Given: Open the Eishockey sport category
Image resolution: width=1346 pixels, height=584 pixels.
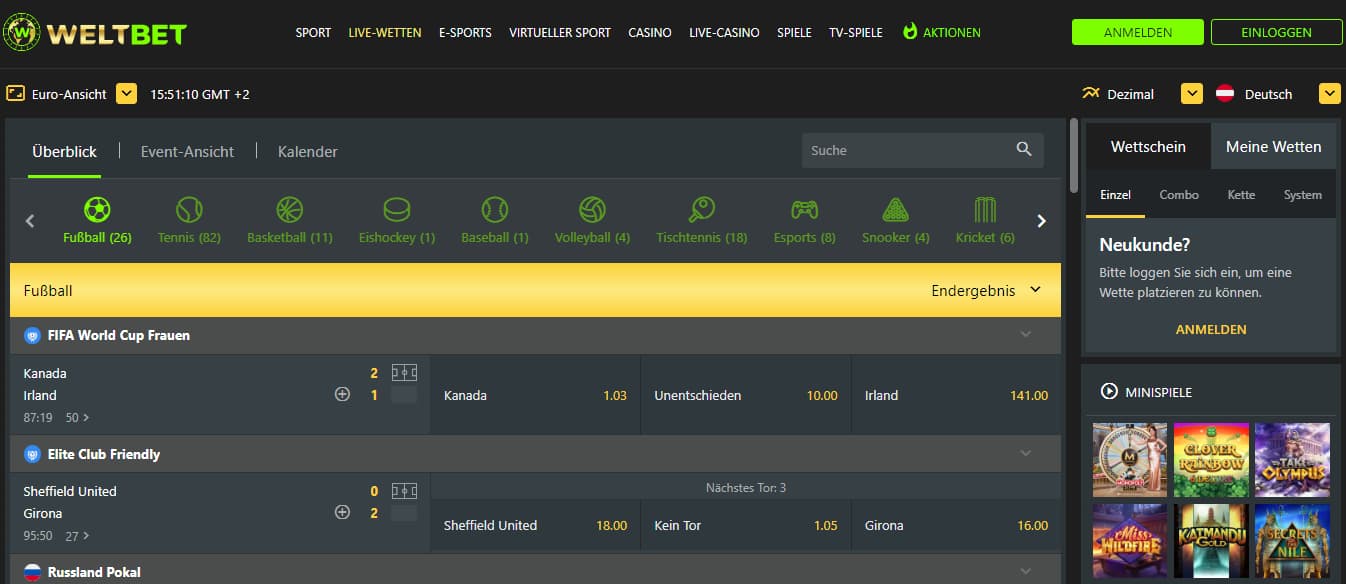Looking at the screenshot, I should coord(397,211).
